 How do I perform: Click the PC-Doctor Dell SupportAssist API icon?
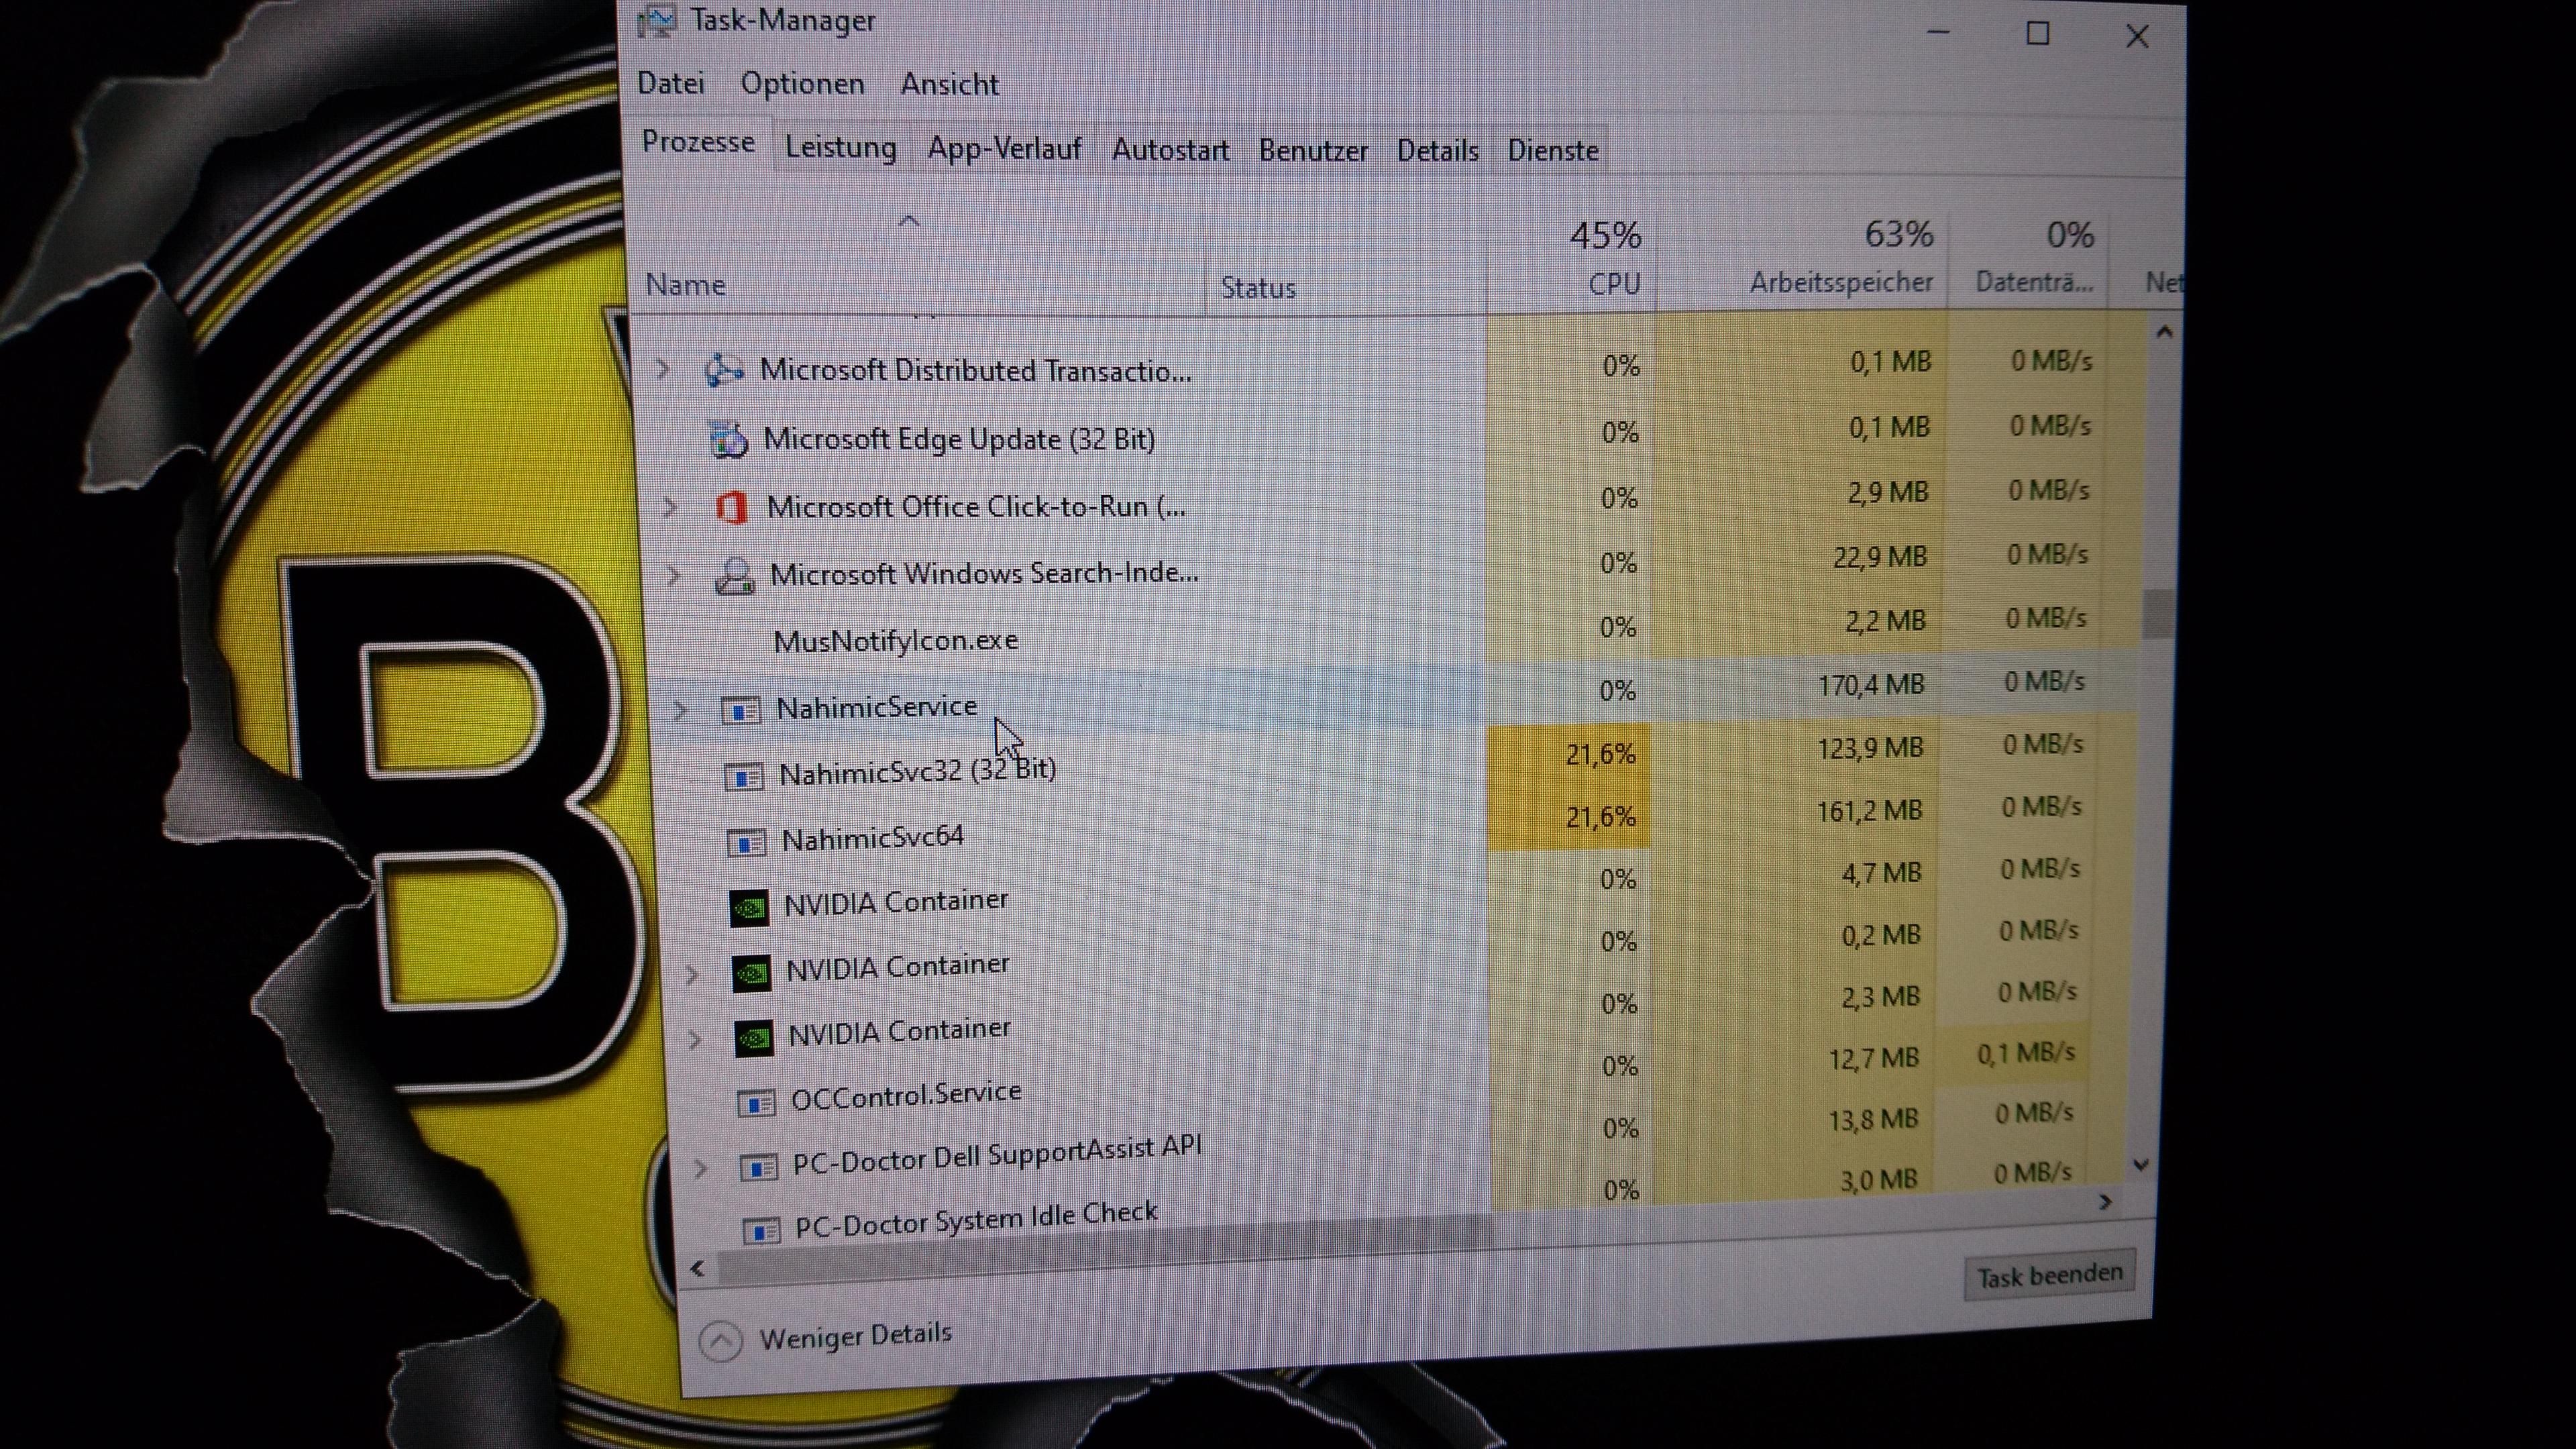pyautogui.click(x=759, y=1167)
